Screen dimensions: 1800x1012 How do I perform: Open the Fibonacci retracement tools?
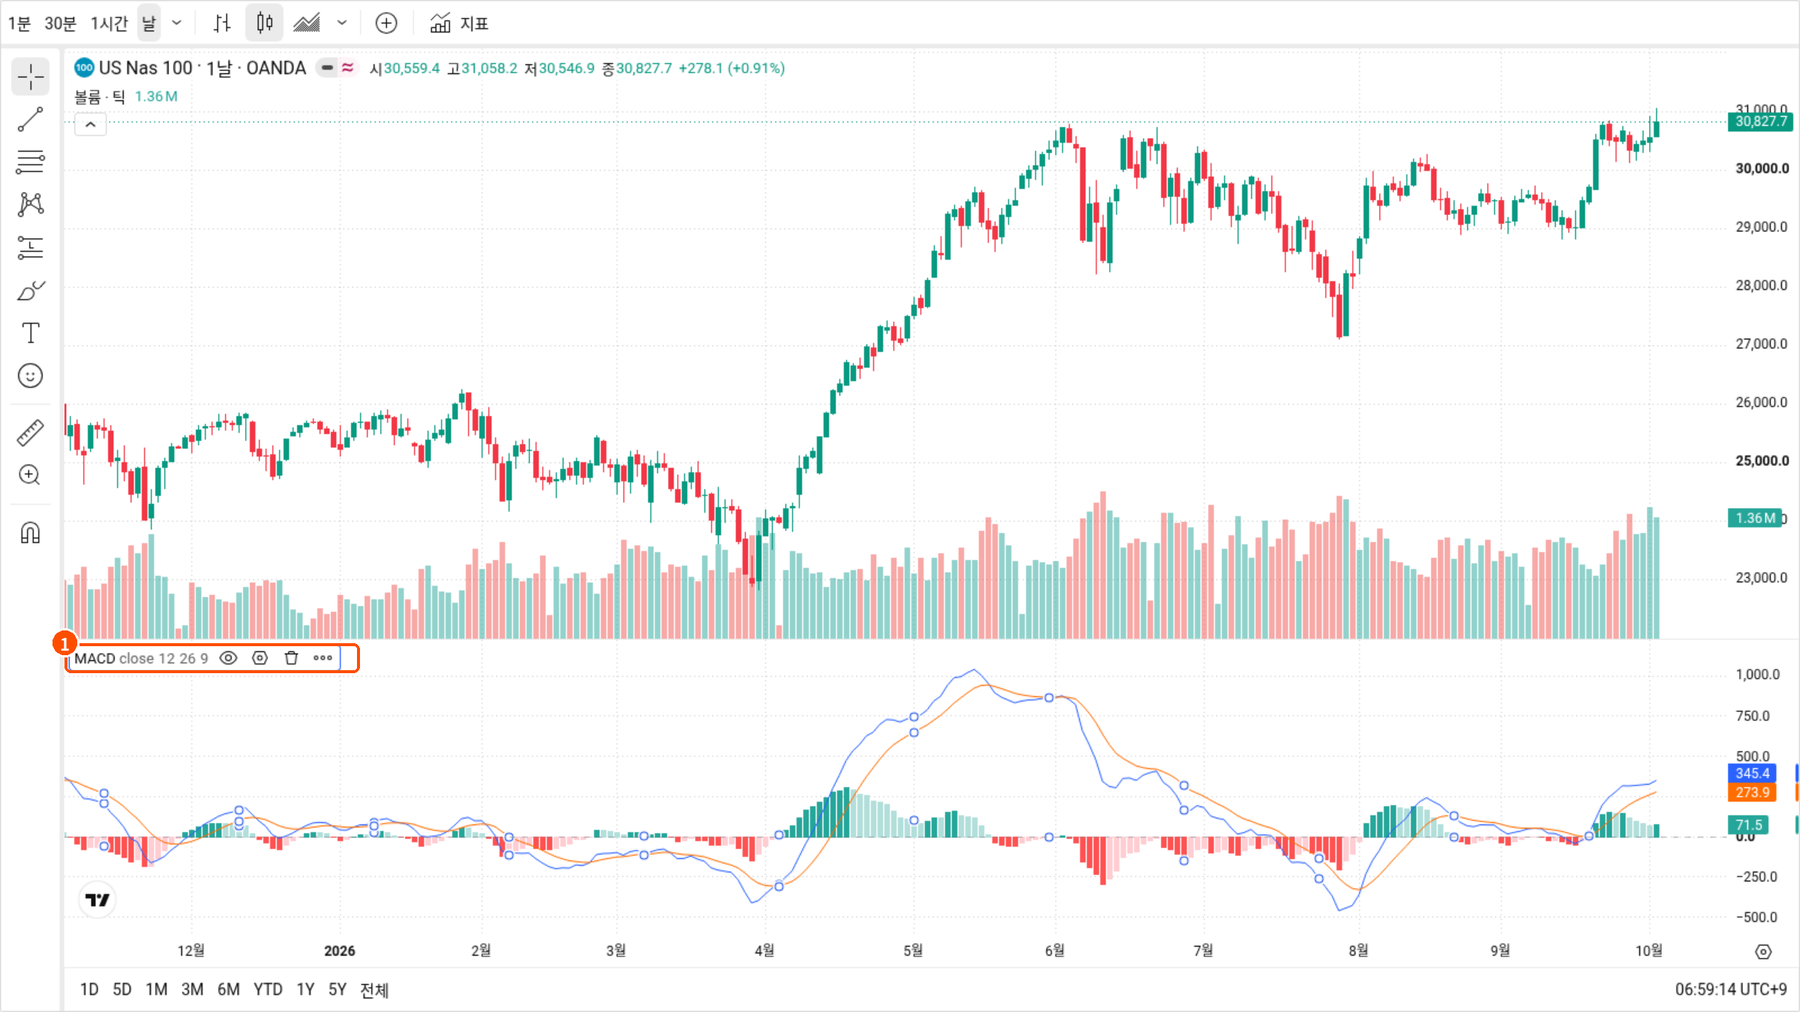(x=31, y=162)
